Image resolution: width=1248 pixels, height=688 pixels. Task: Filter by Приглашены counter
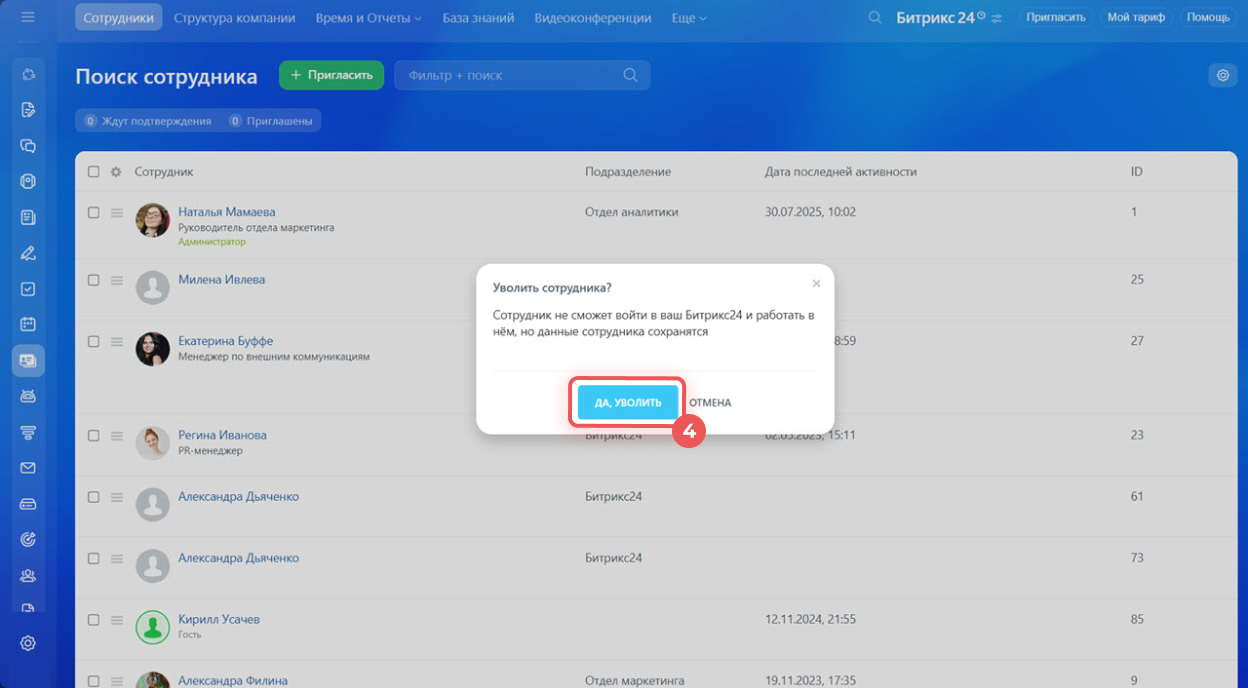(x=271, y=121)
